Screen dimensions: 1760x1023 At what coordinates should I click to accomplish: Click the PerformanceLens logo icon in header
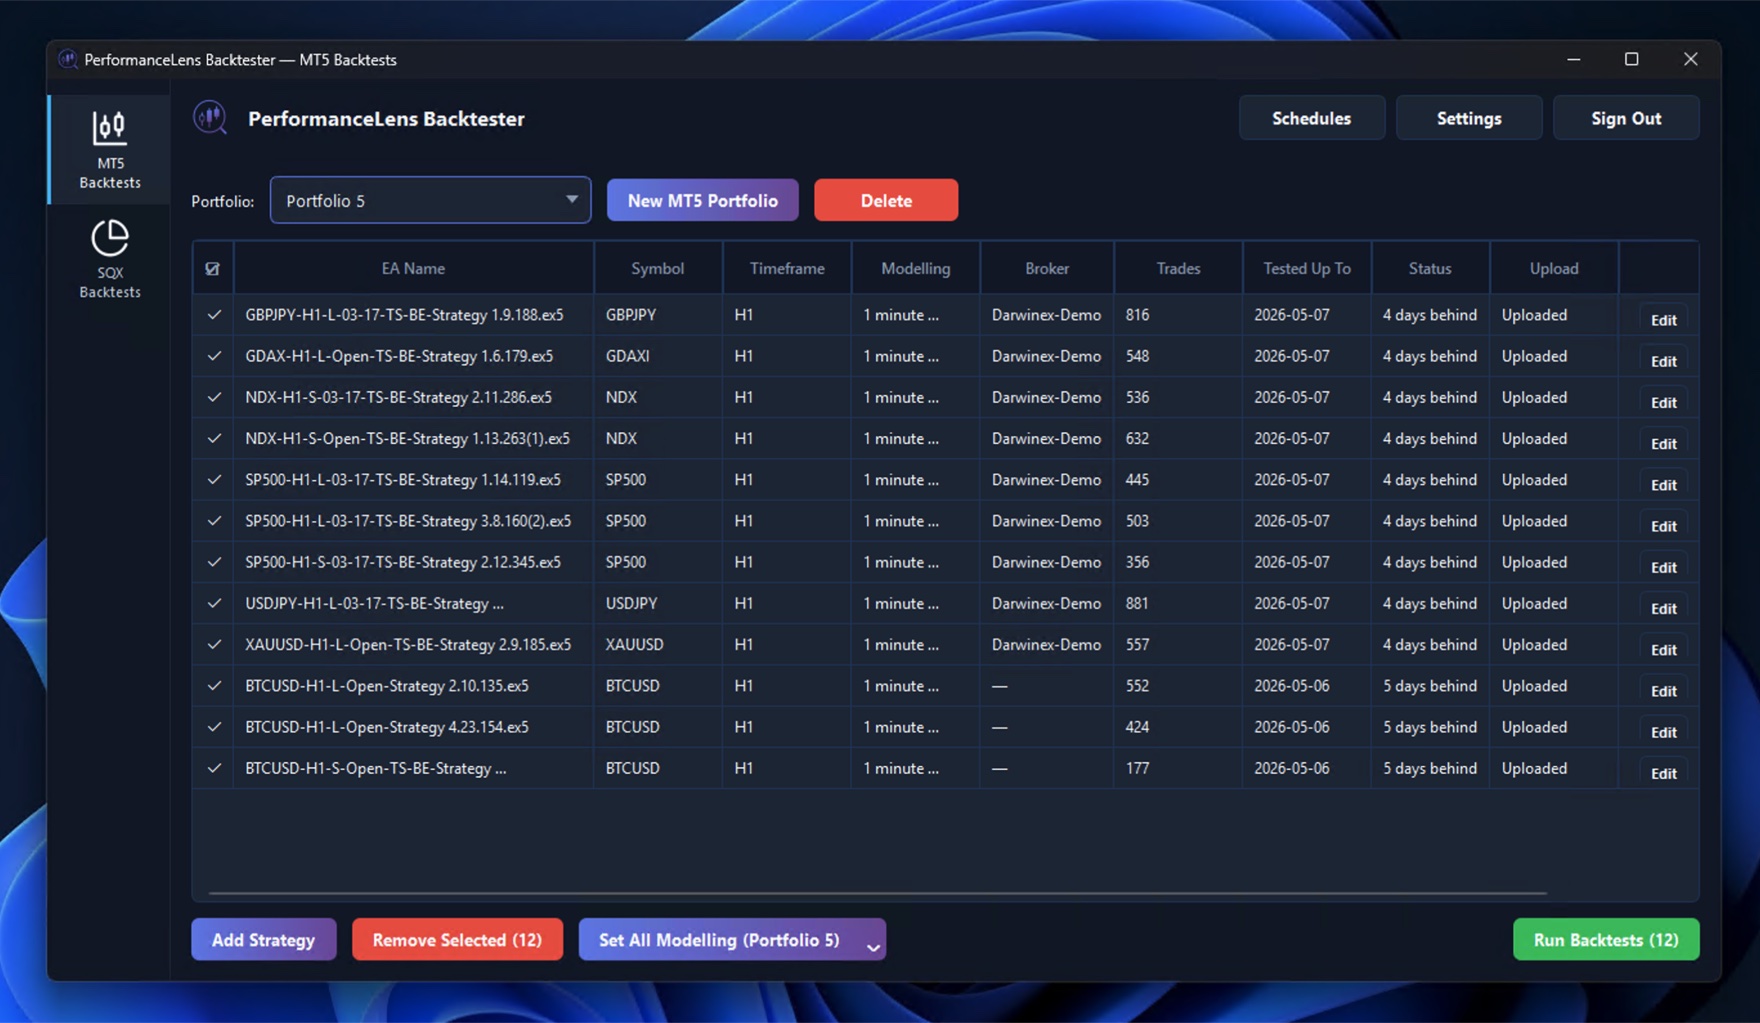click(x=210, y=118)
